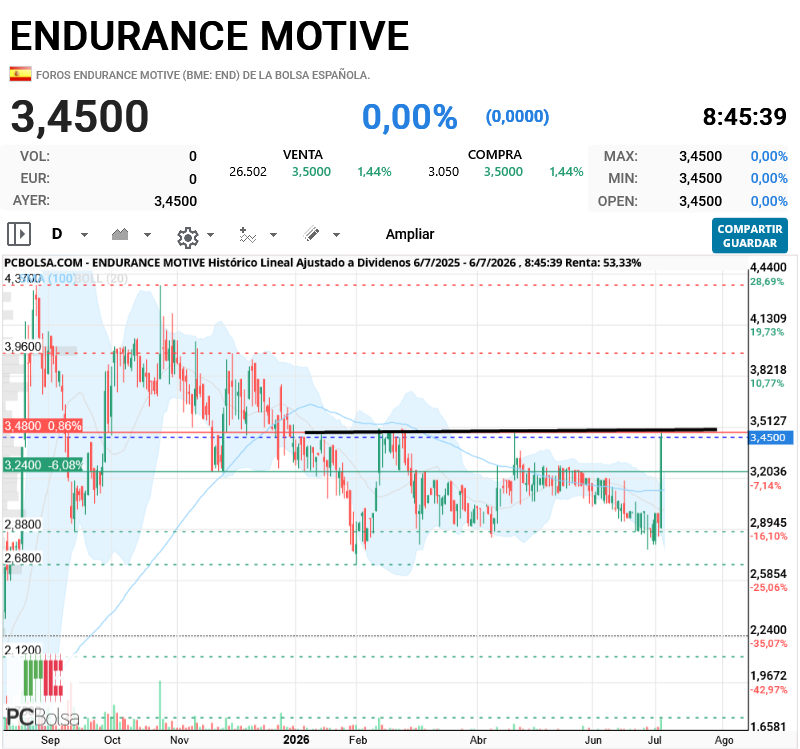Viewport: 800px width, 749px height.
Task: Open chart settings gear icon
Action: [x=187, y=237]
